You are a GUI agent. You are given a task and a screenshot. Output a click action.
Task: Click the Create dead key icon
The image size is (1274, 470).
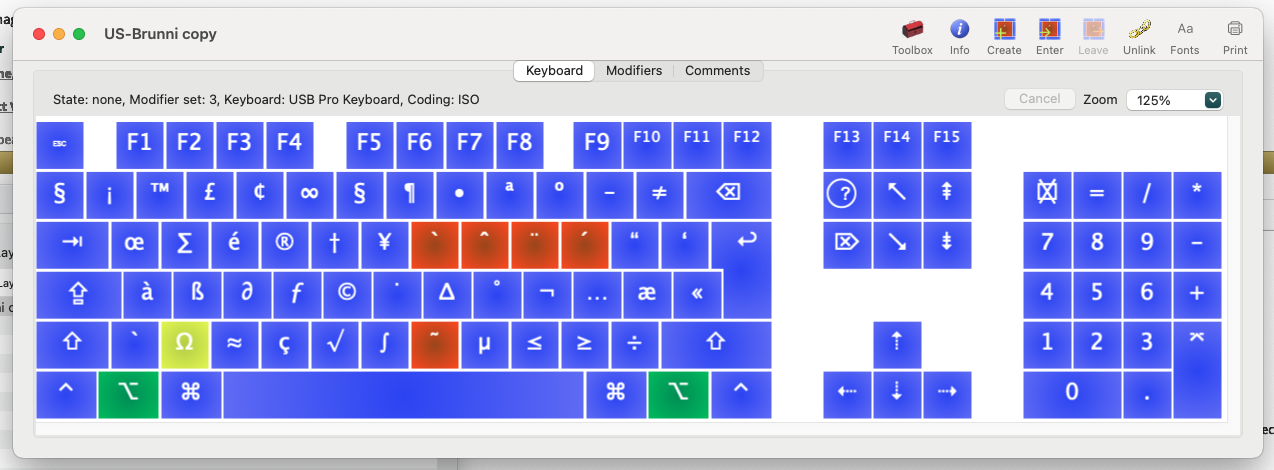click(x=1004, y=37)
